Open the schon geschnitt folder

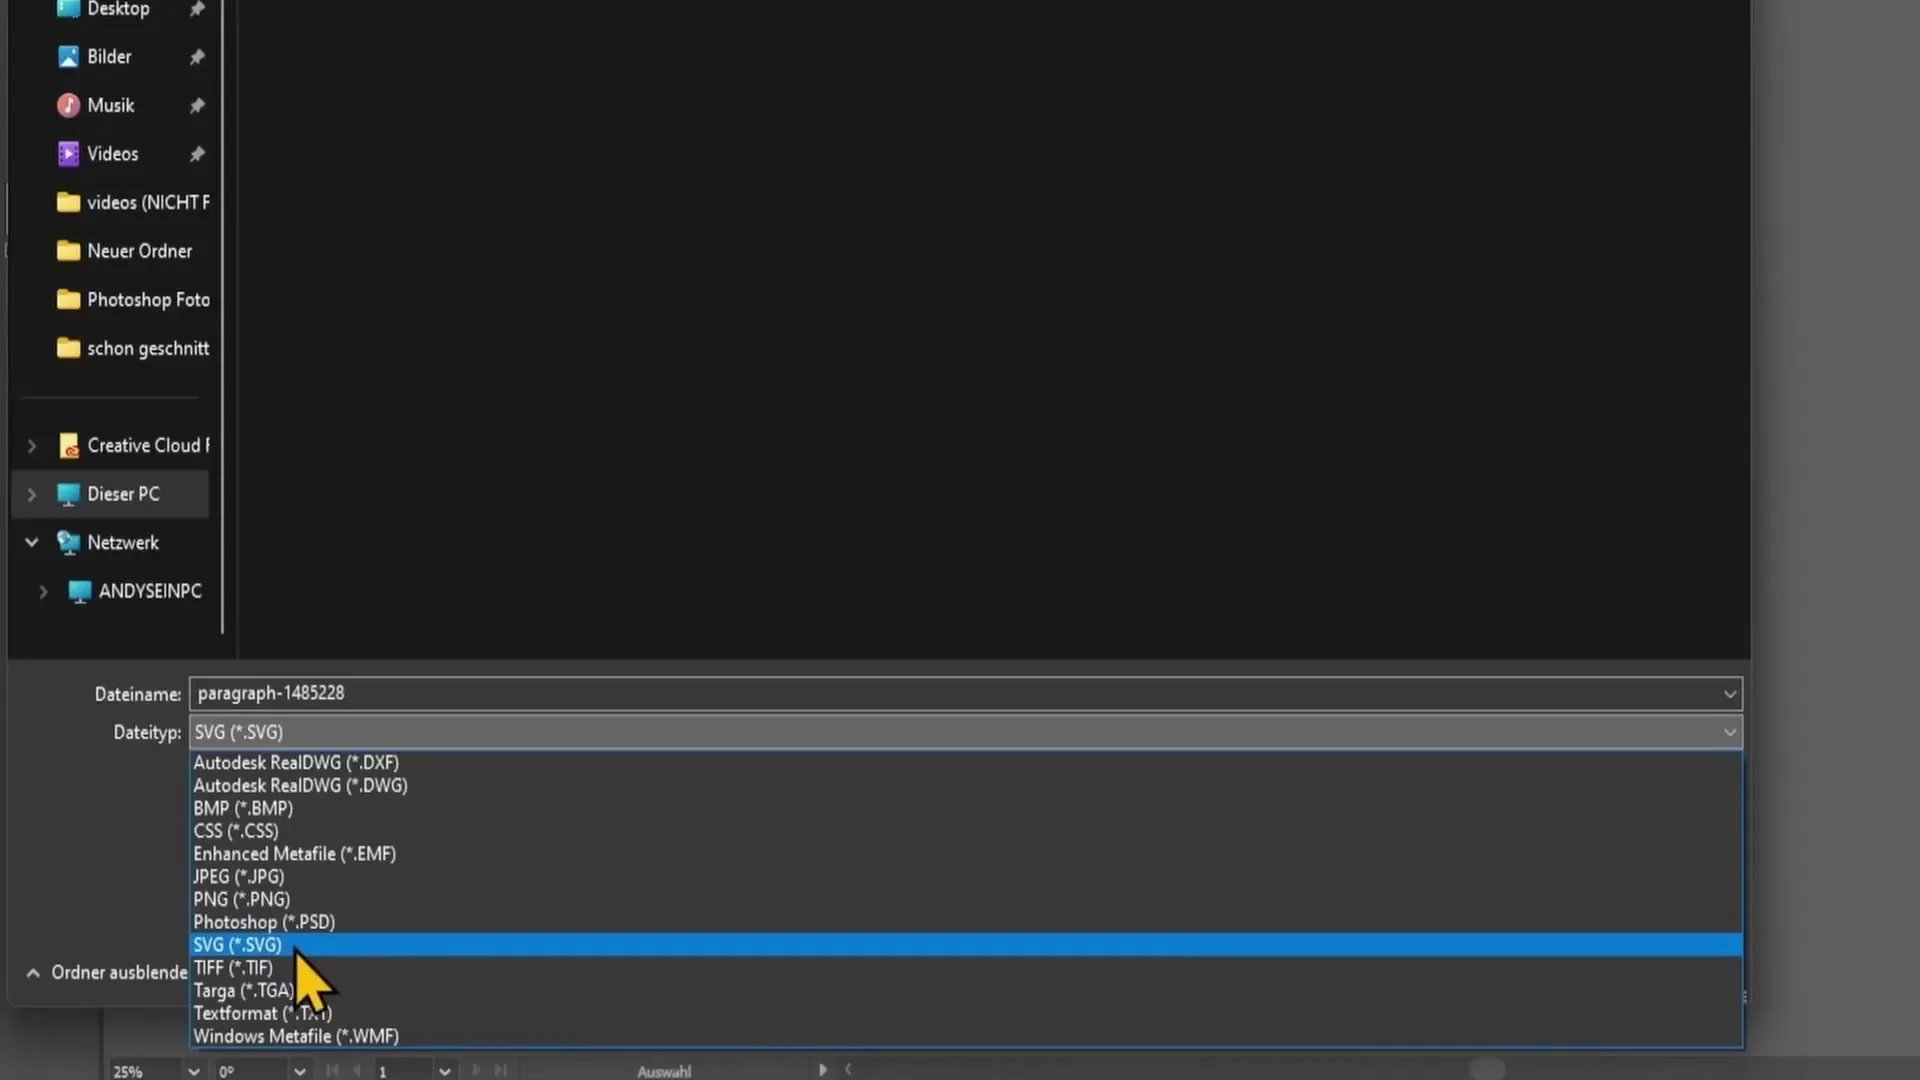pos(149,347)
